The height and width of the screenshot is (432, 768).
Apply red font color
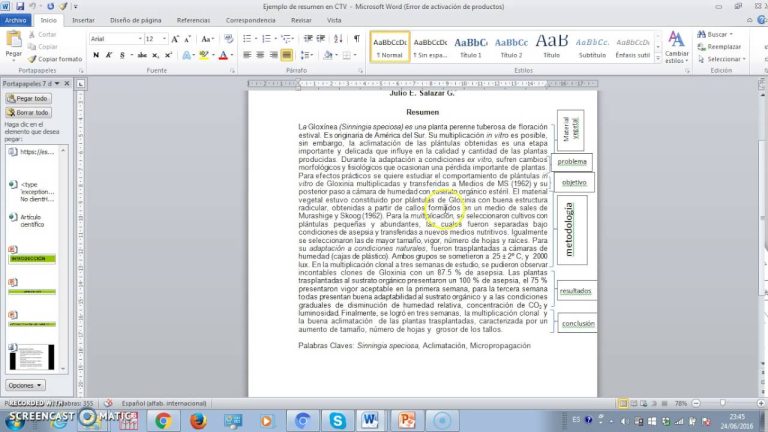(223, 55)
